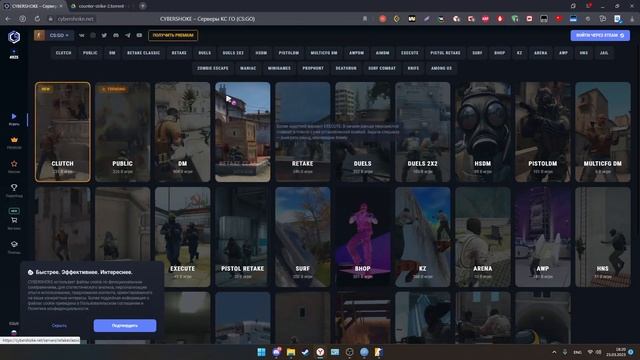The height and width of the screenshot is (360, 640).
Task: Select the AIMDM mode tag
Action: point(382,53)
